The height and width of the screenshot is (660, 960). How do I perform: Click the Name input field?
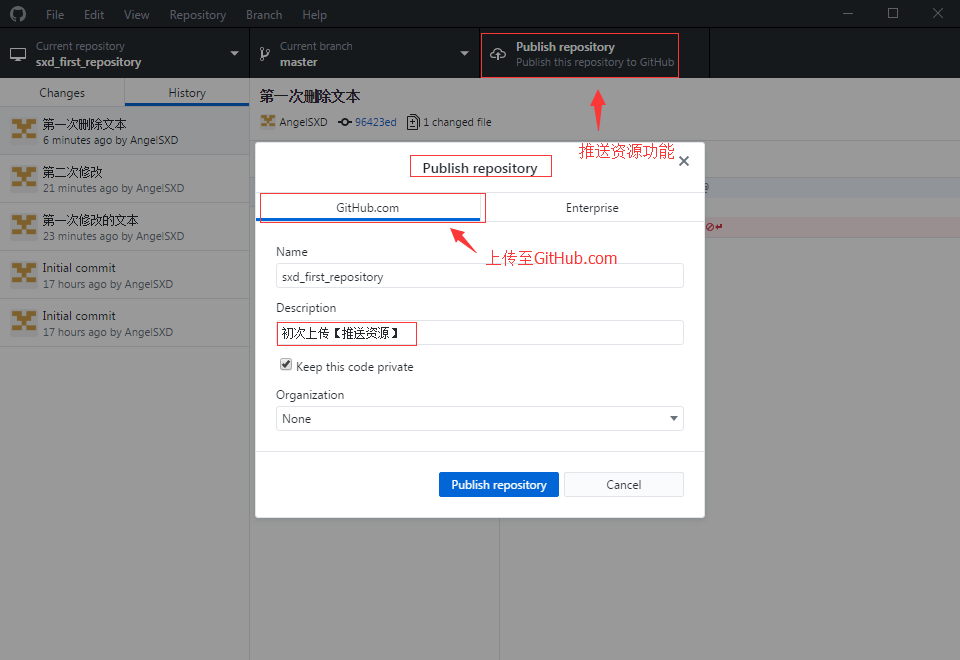479,276
